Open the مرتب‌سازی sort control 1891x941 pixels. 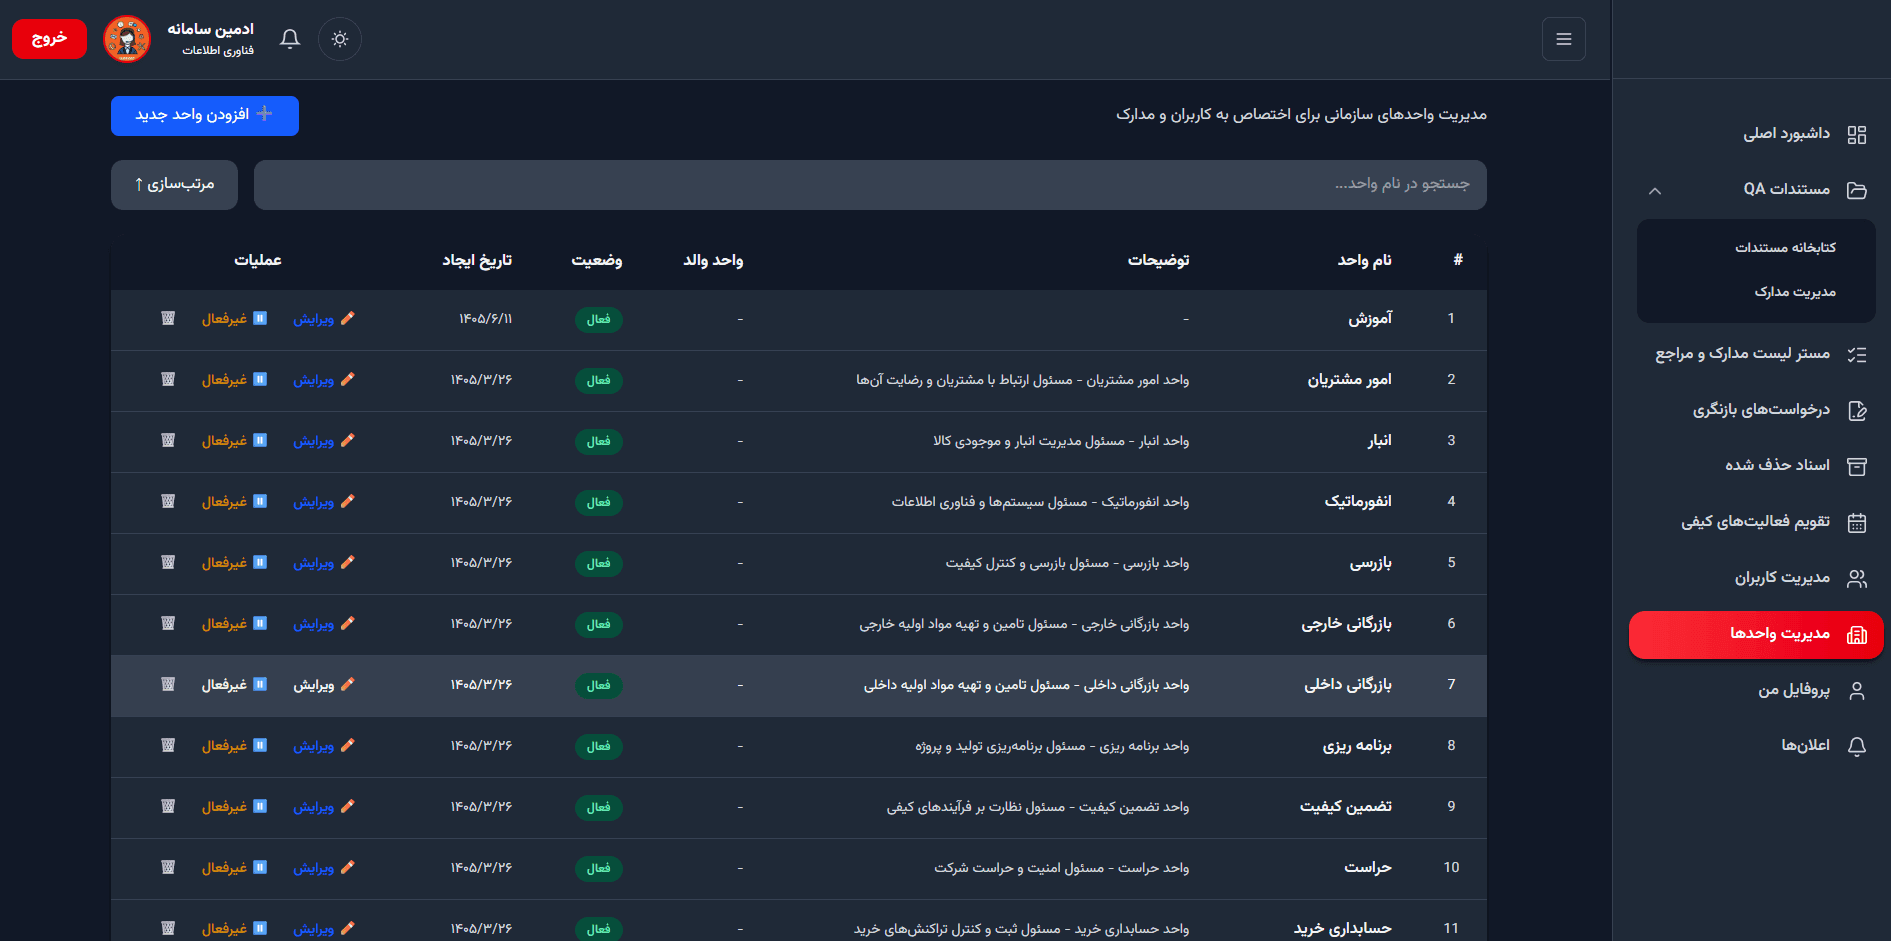(x=174, y=185)
